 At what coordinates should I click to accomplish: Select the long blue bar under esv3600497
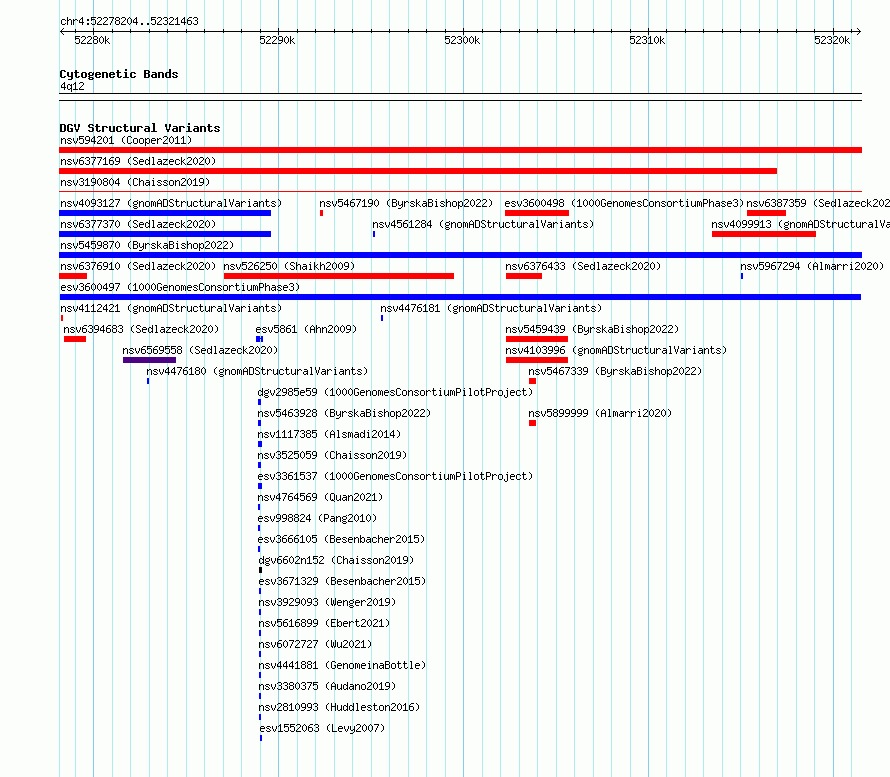click(460, 297)
